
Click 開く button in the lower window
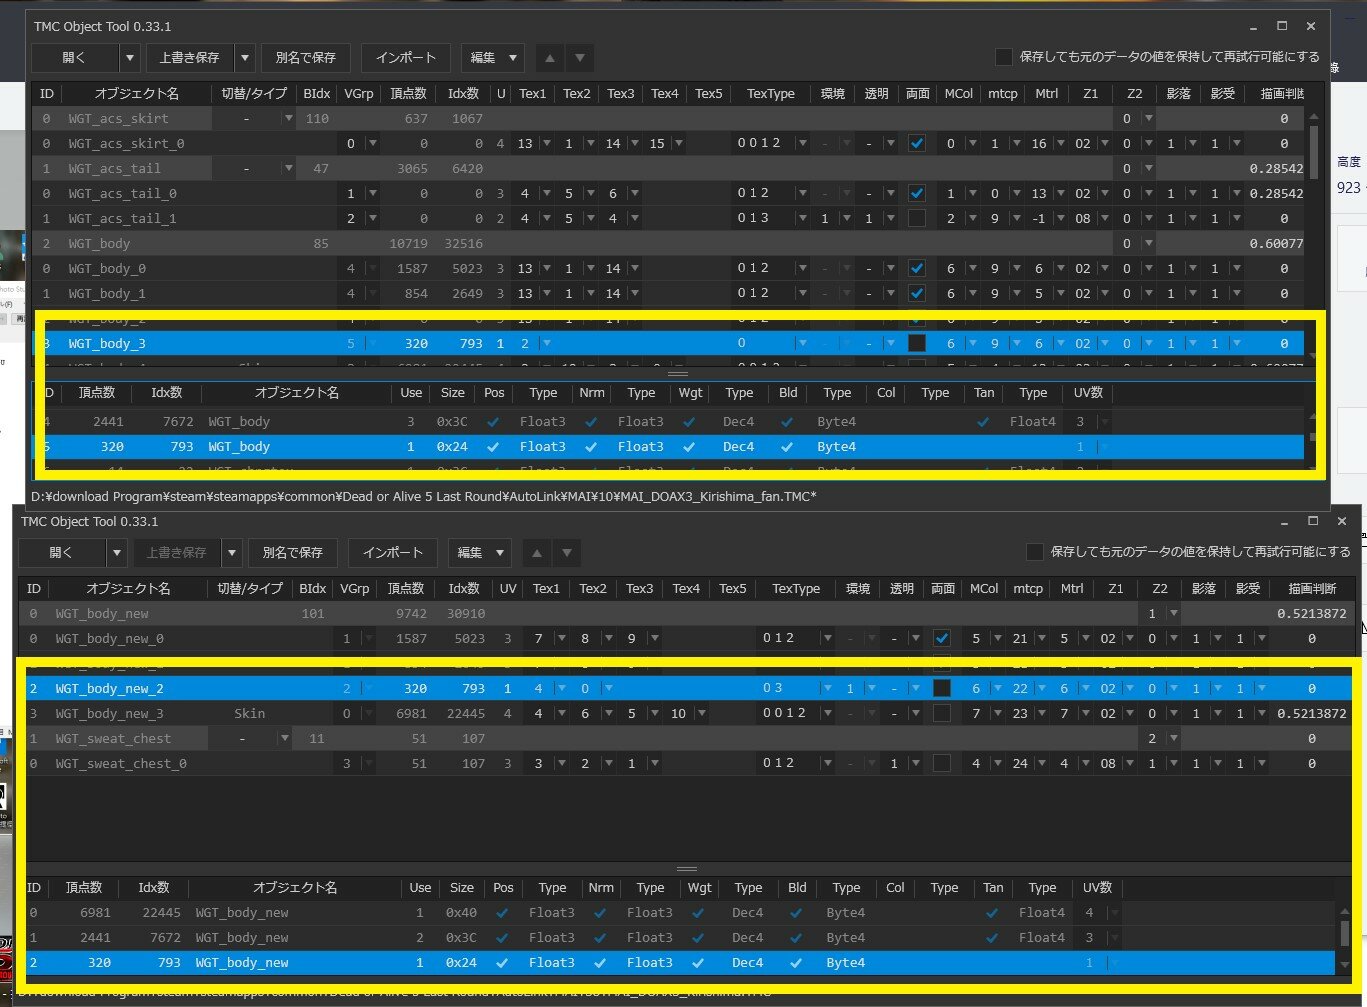(x=61, y=553)
